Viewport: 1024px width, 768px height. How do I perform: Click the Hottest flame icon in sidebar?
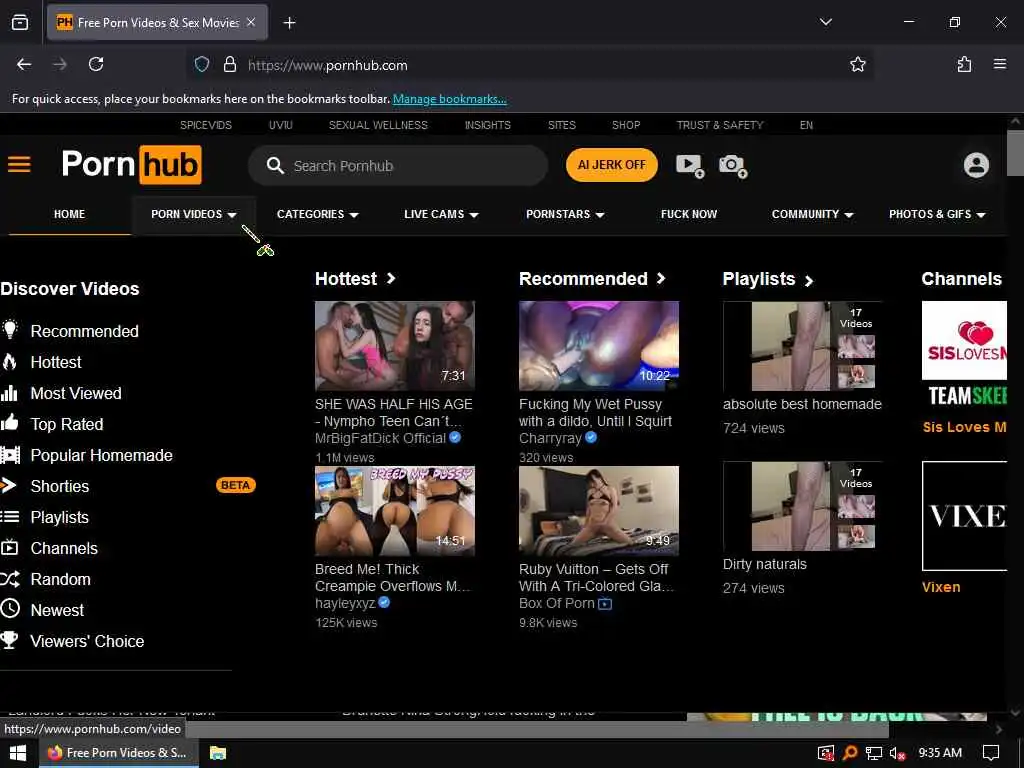[x=9, y=361]
